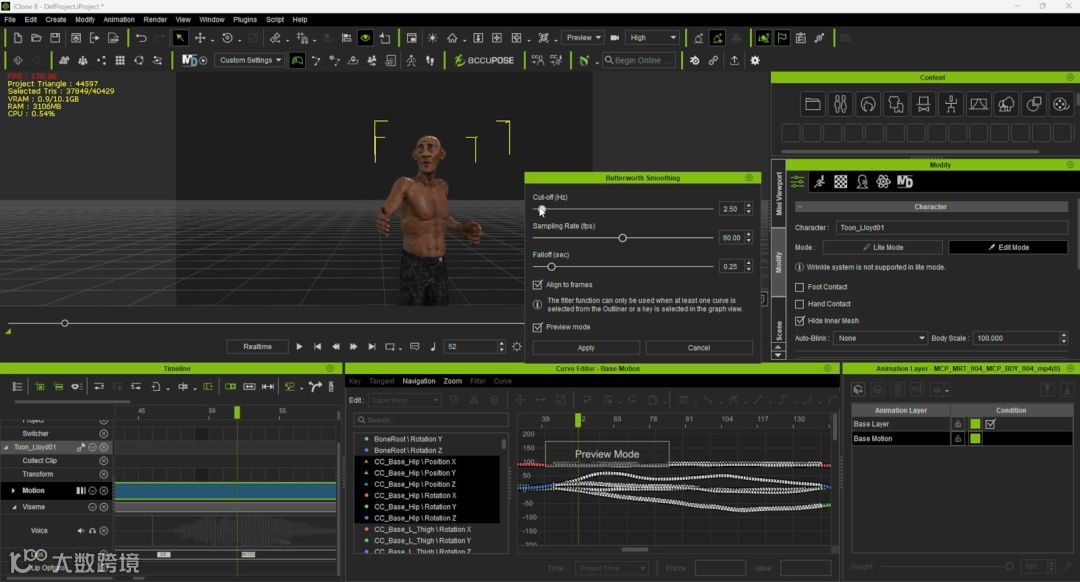Open the Hair category in Content panel

pyautogui.click(x=868, y=104)
